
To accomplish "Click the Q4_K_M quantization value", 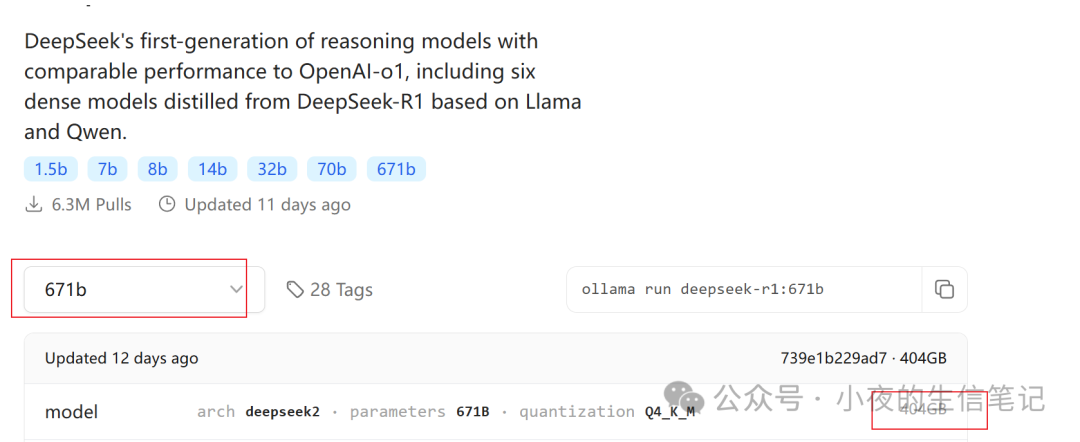I will point(669,412).
